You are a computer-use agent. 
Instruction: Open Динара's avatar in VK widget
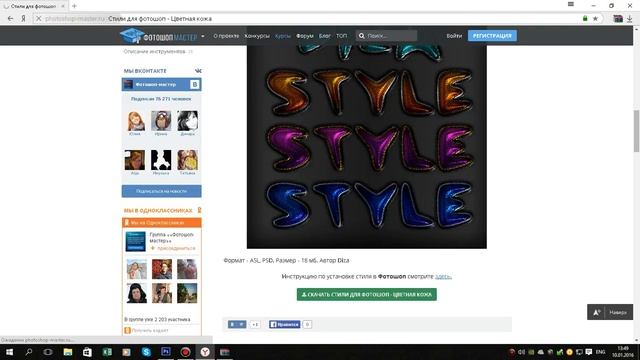tap(188, 121)
